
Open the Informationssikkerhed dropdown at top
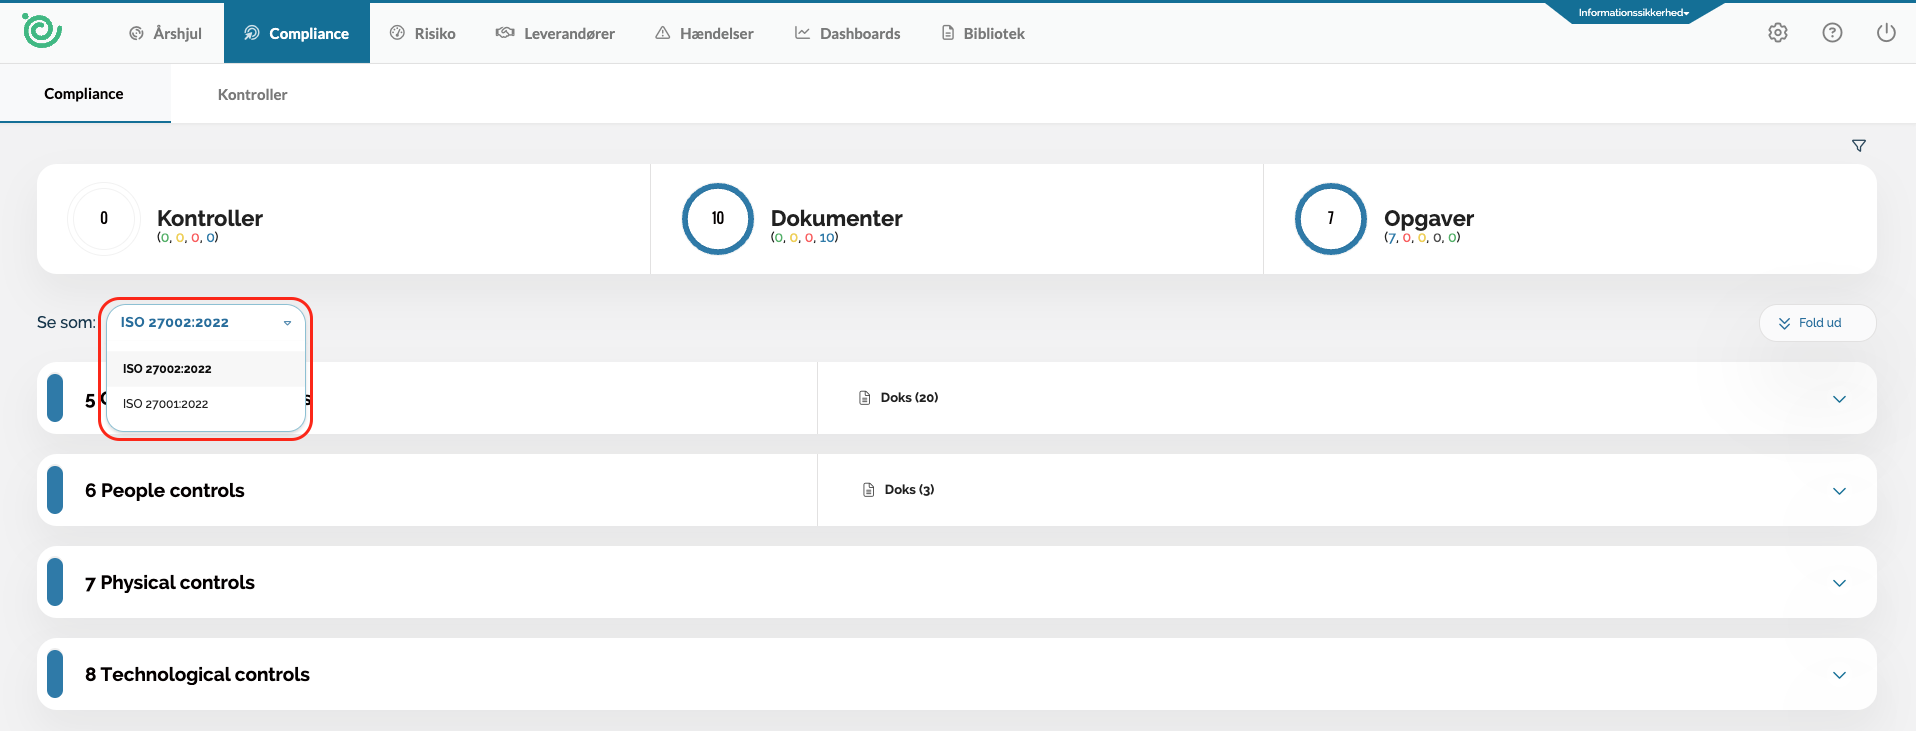[x=1633, y=13]
